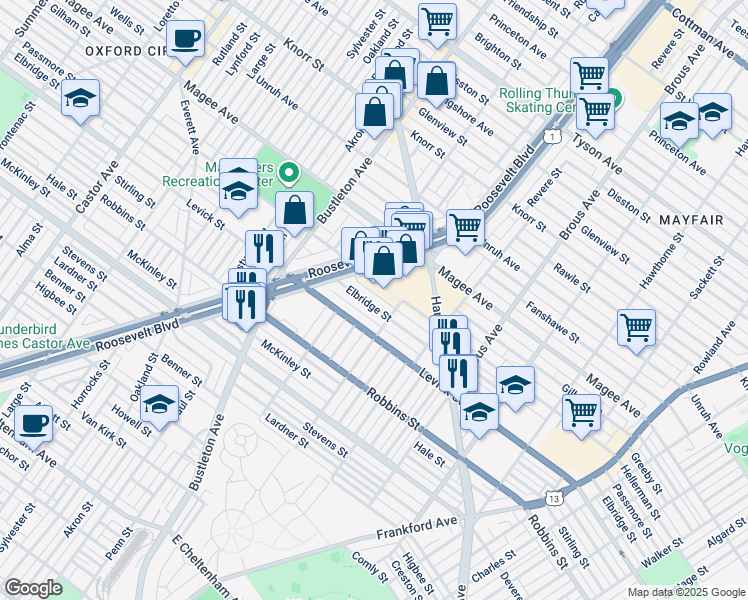This screenshot has width=748, height=600.
Task: Click the US Route 1 shield
Action: (x=552, y=137)
